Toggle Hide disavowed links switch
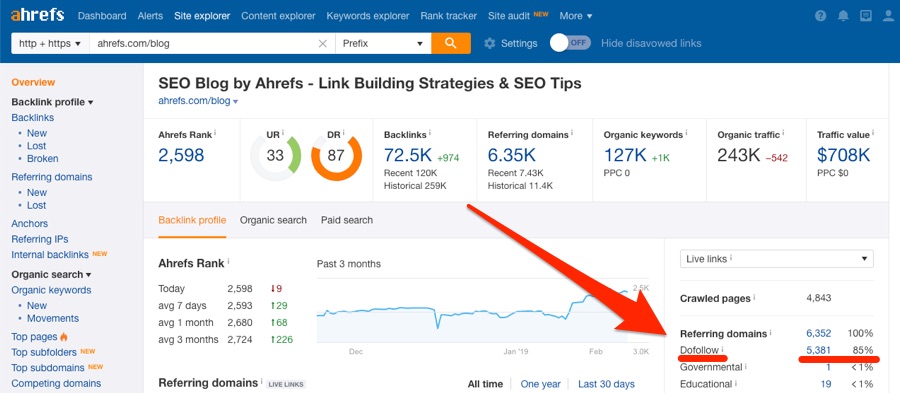 pos(570,43)
